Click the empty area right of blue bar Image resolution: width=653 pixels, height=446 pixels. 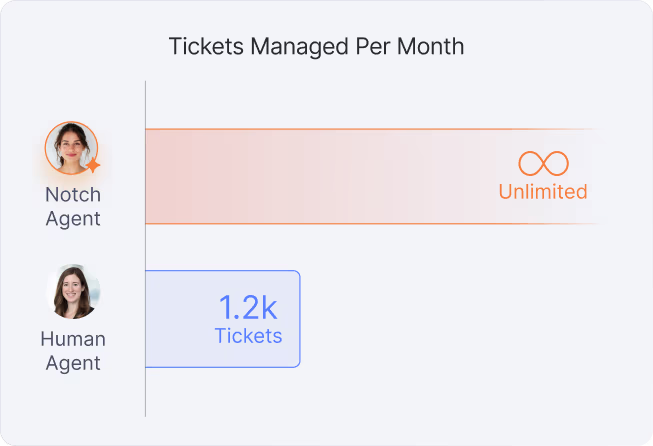(x=450, y=318)
